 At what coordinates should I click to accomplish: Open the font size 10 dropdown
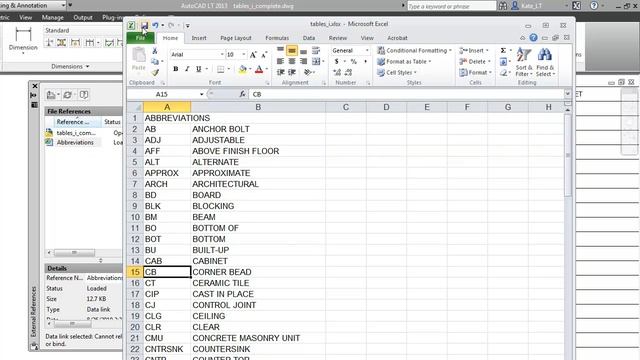point(244,55)
